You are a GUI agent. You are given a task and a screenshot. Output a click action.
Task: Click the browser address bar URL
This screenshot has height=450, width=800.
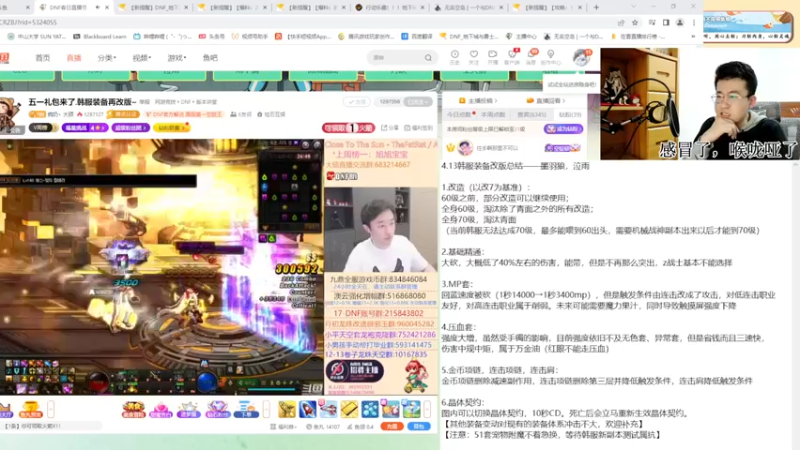(29, 22)
